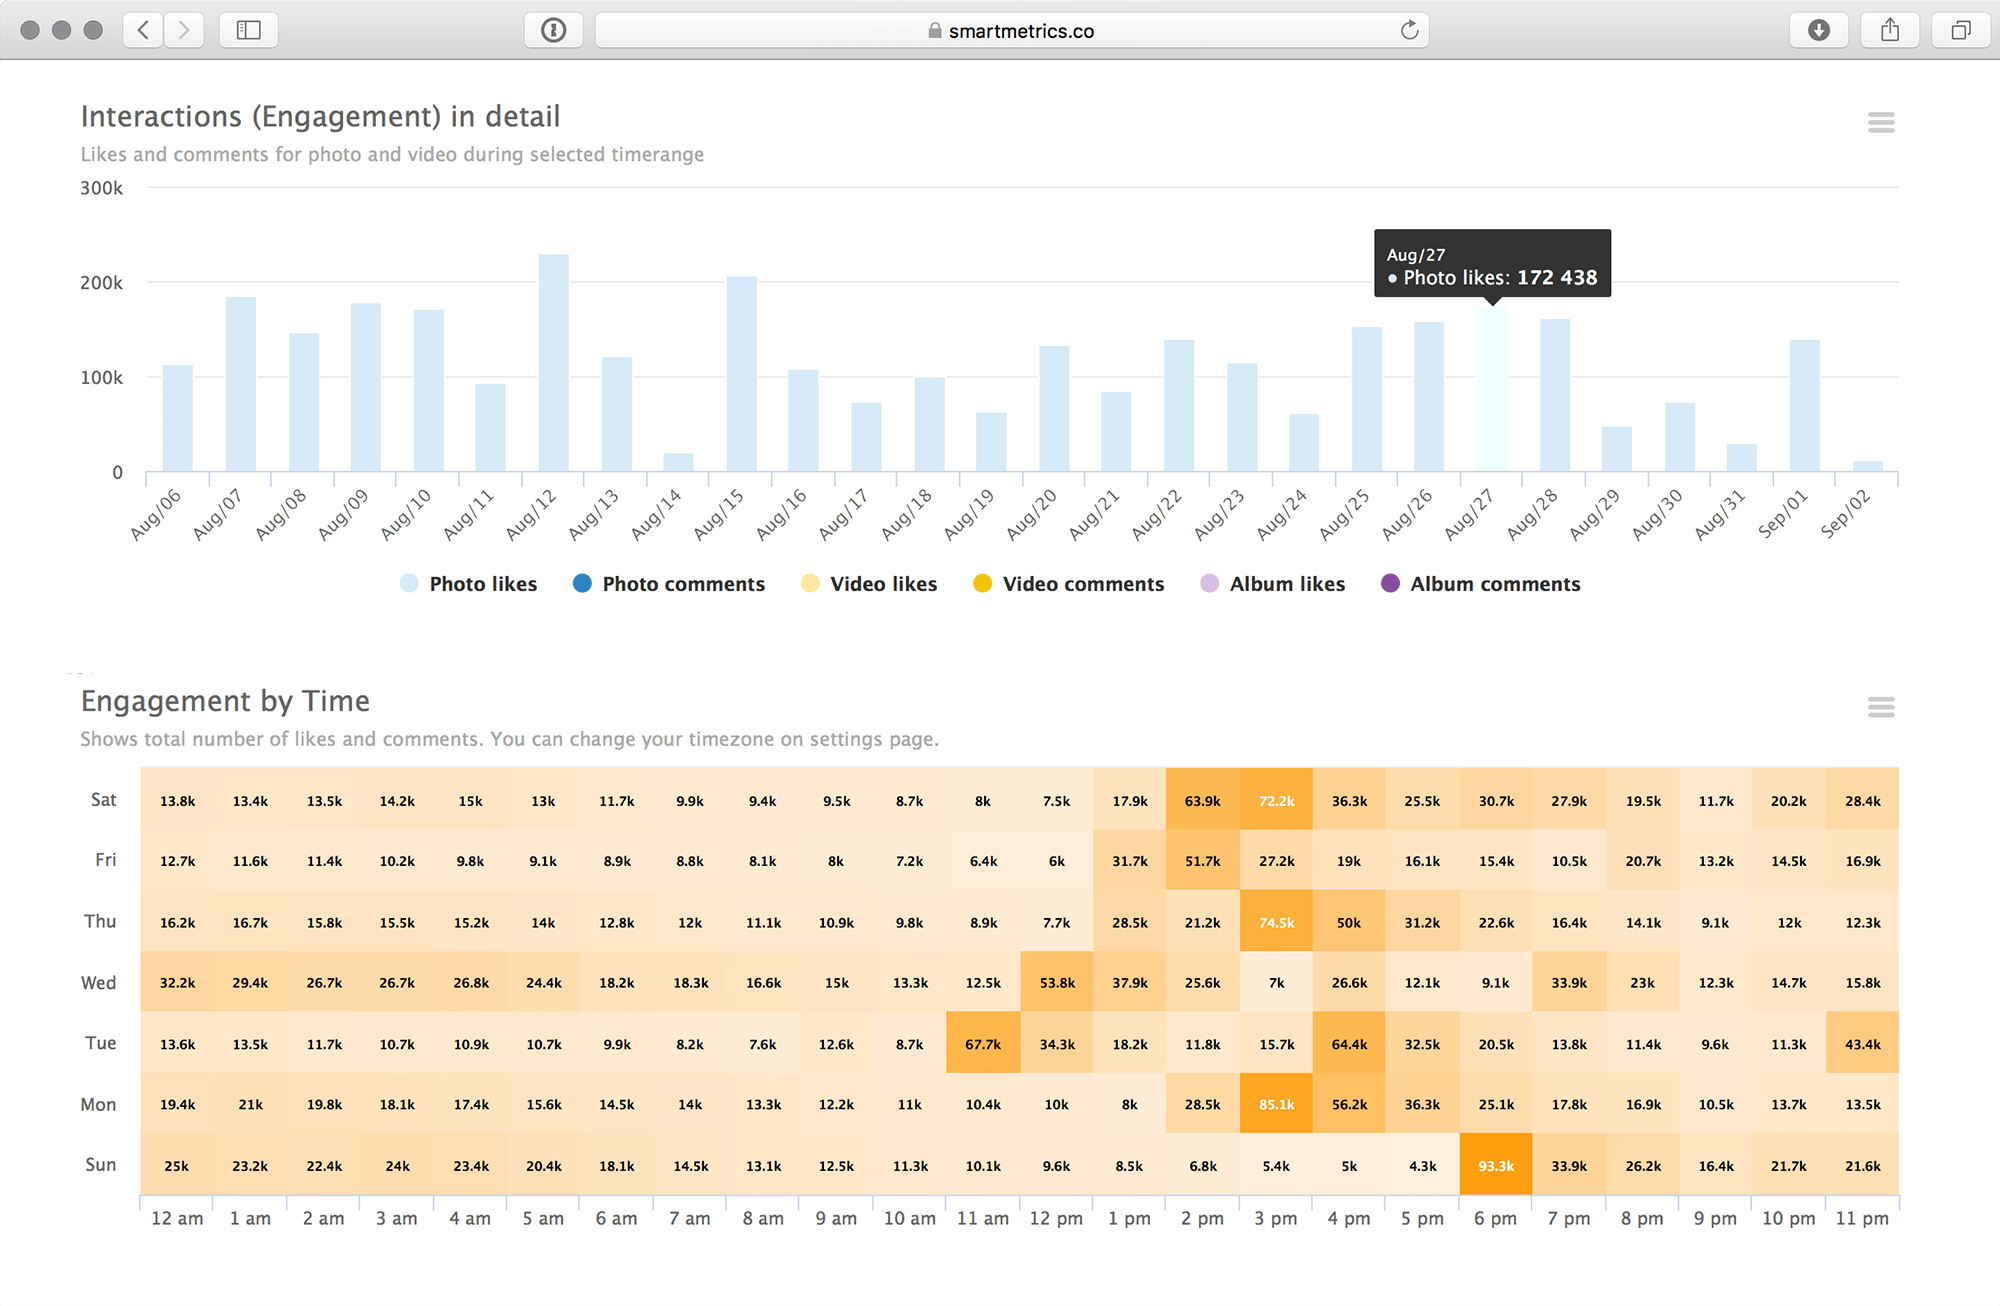Click the info icon left of address bar

click(554, 29)
